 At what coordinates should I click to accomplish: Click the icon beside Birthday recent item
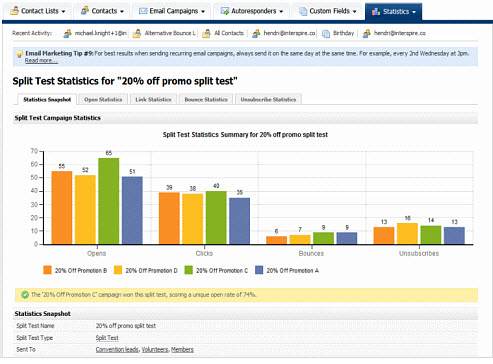point(326,33)
